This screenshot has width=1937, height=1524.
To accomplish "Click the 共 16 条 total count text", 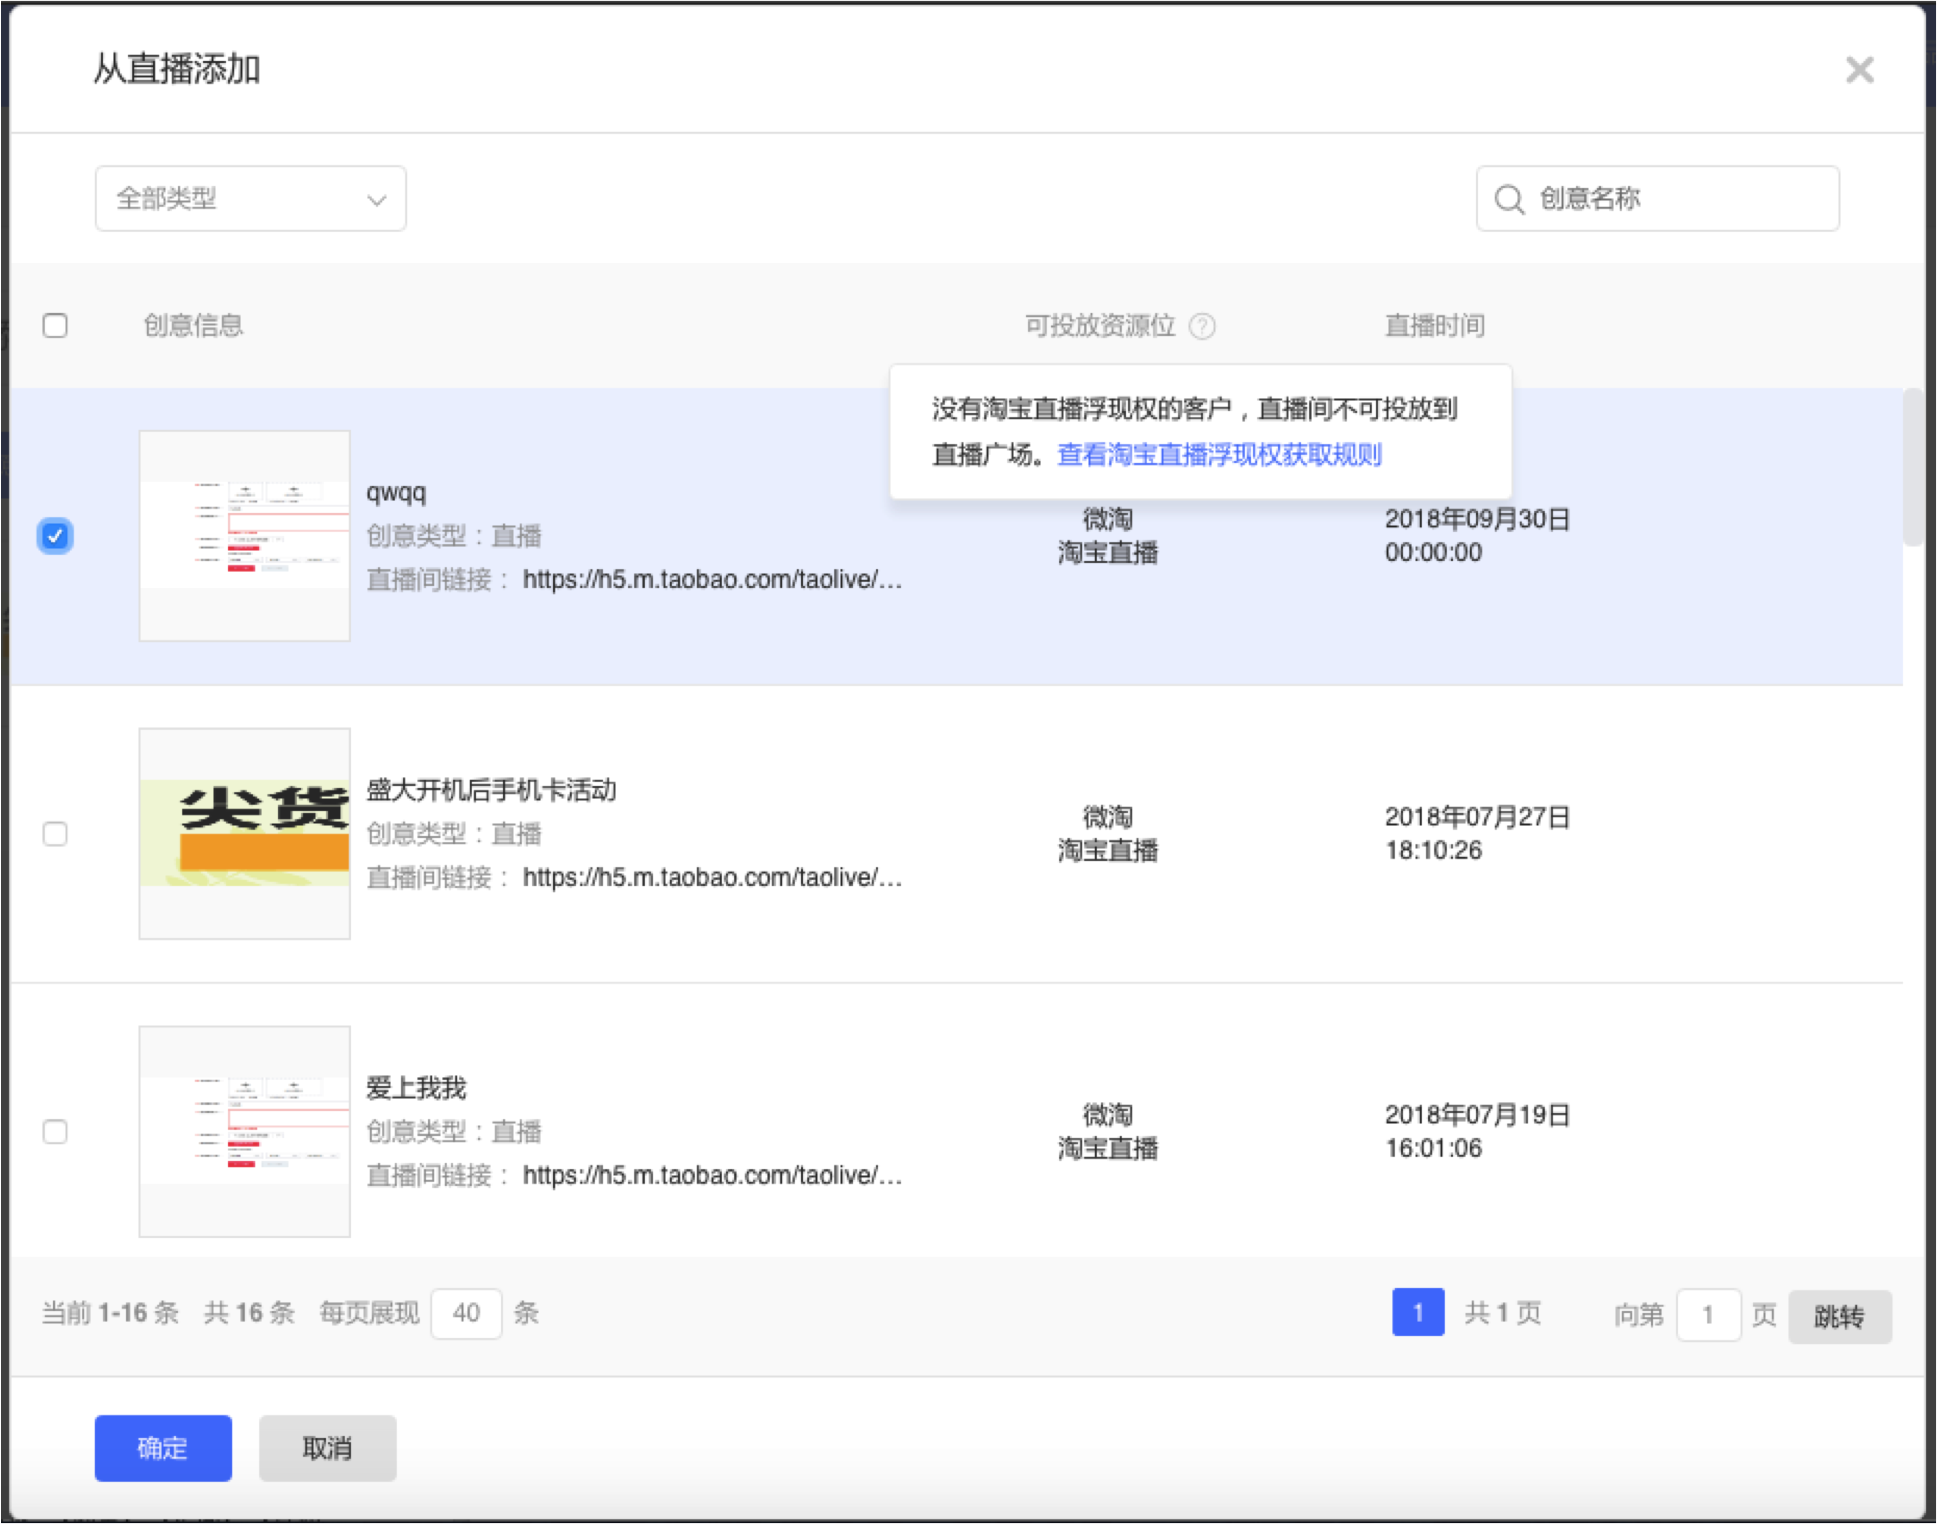I will click(x=249, y=1313).
